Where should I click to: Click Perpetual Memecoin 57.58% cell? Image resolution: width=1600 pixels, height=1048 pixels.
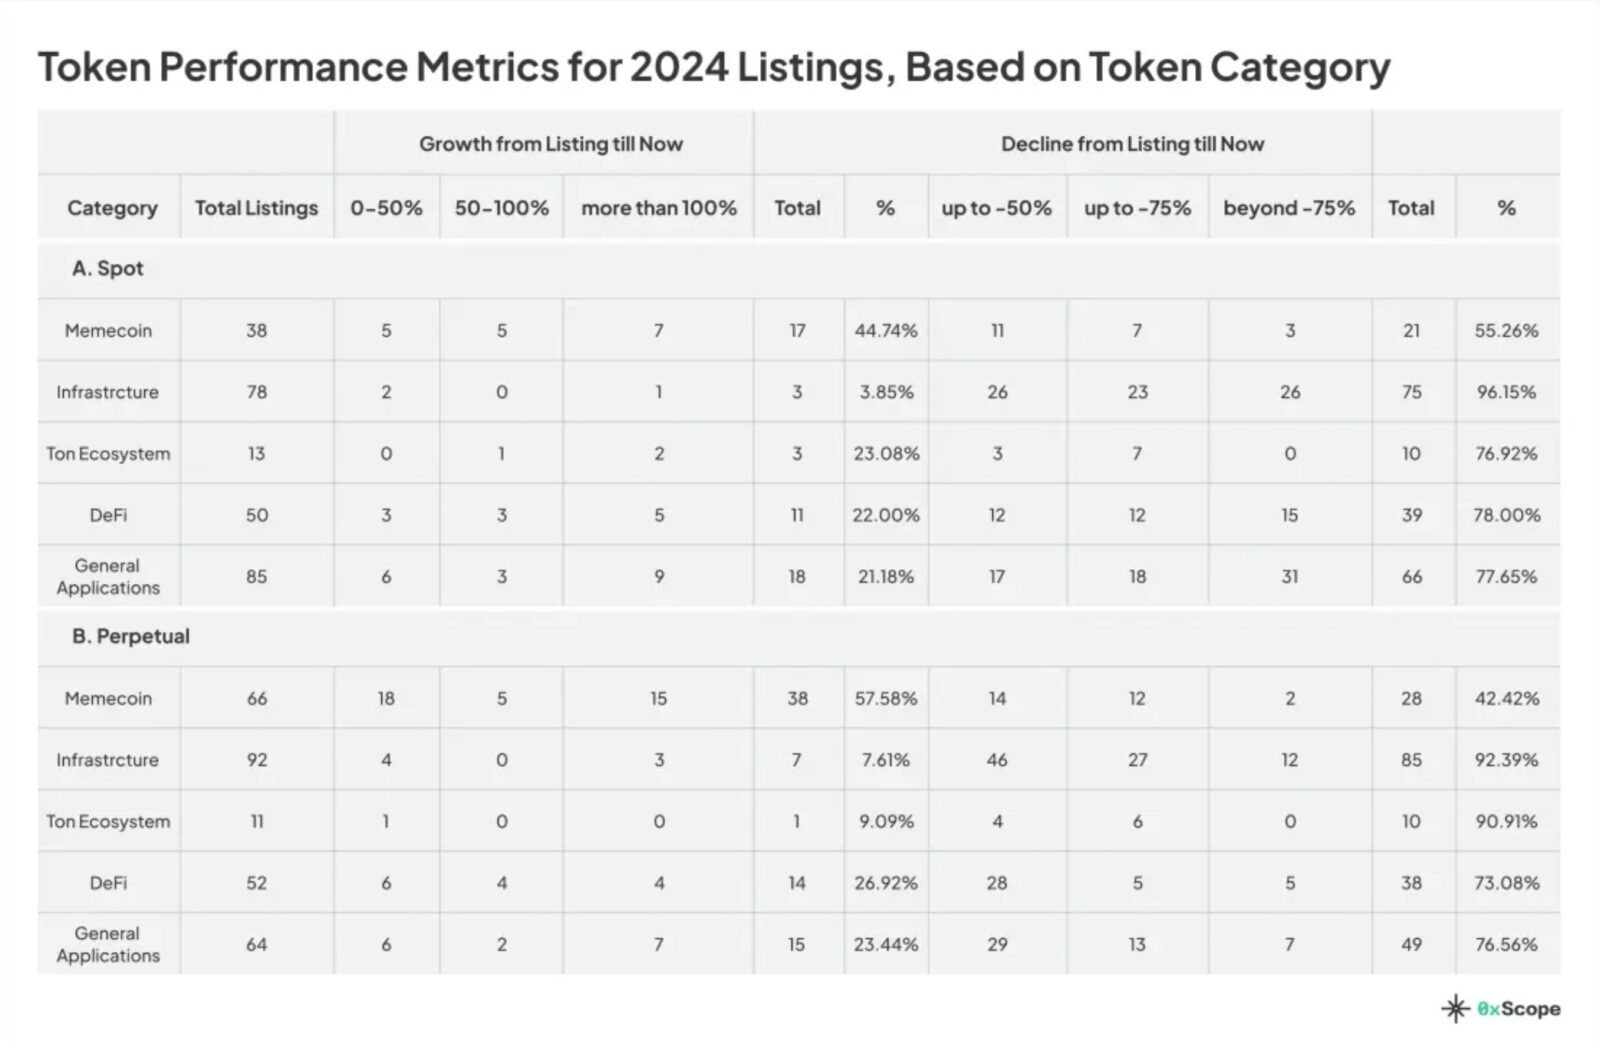[x=886, y=699]
